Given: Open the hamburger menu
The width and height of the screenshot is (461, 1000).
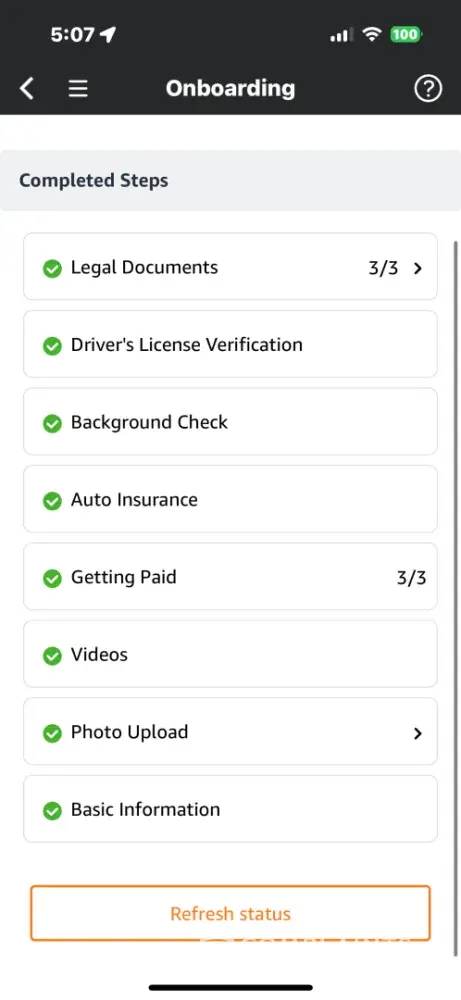Looking at the screenshot, I should (78, 89).
